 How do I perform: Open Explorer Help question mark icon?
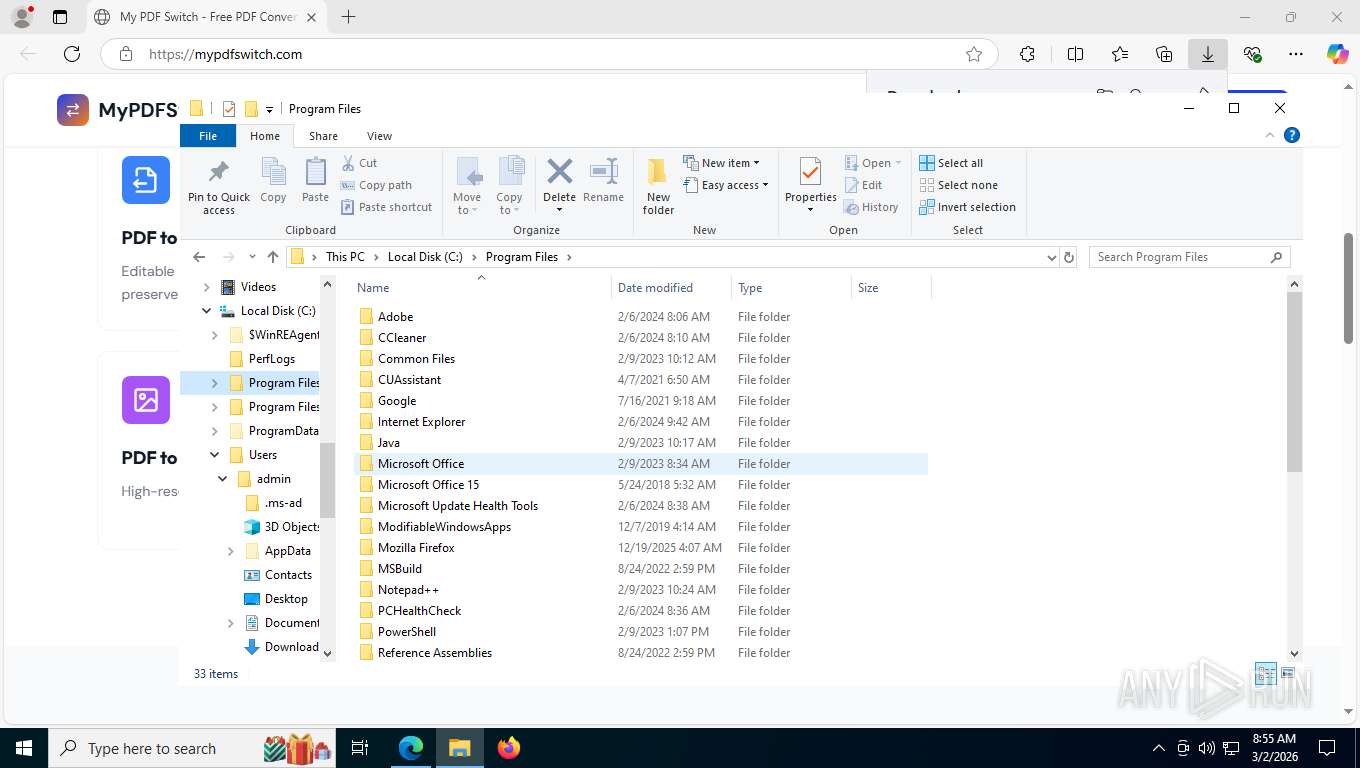(x=1292, y=135)
